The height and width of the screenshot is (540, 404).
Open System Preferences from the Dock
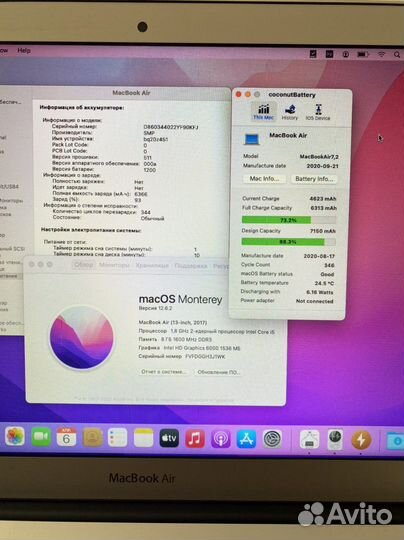point(272,439)
